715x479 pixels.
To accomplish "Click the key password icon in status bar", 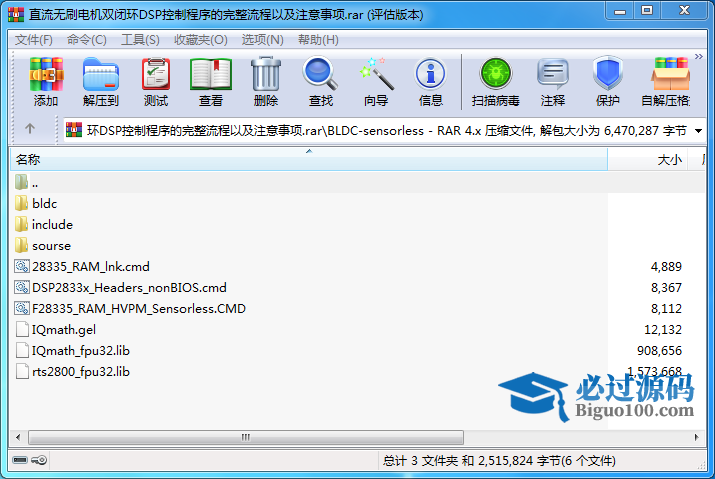I will (40, 459).
